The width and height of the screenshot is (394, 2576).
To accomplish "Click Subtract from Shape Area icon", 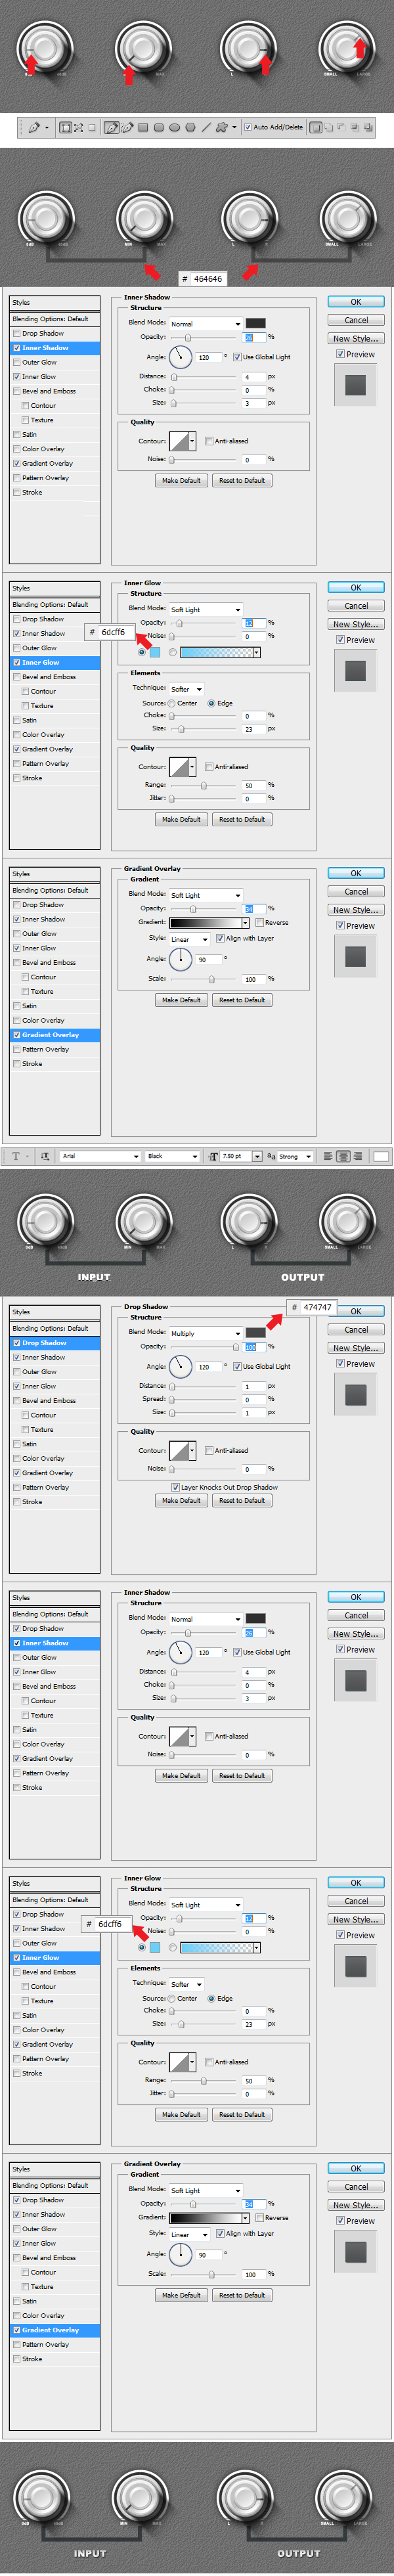I will 342,127.
